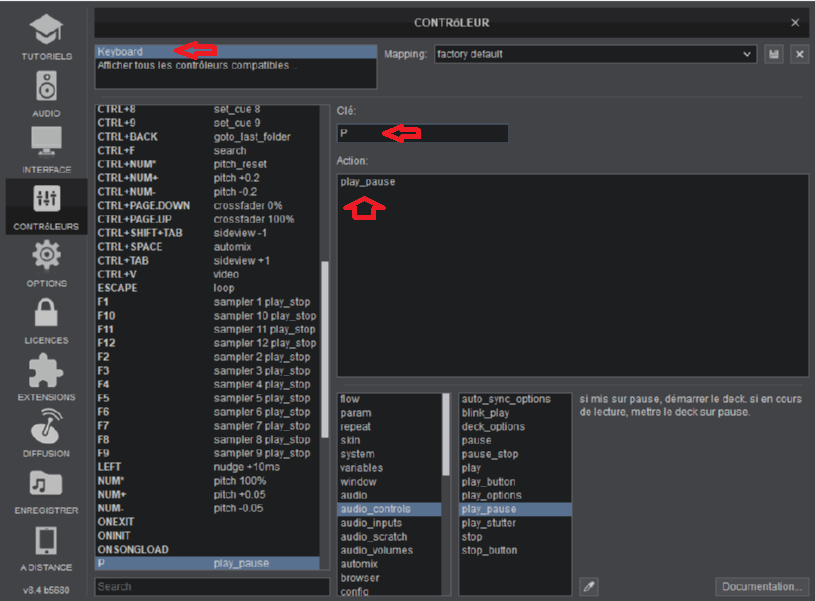
Task: Open the Enregistrer music folder icon
Action: coord(46,484)
